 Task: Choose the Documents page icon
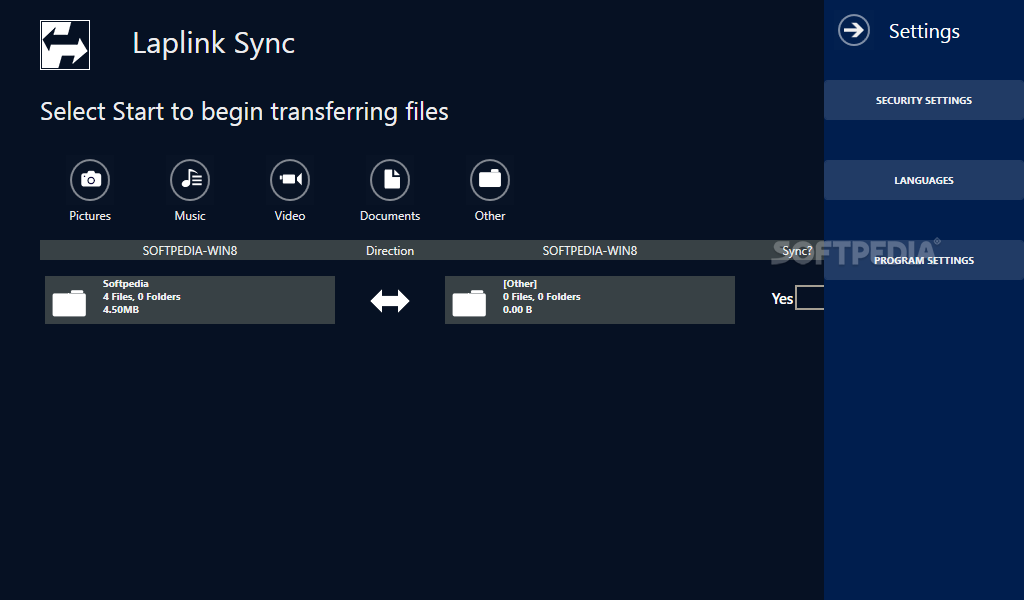pos(390,180)
